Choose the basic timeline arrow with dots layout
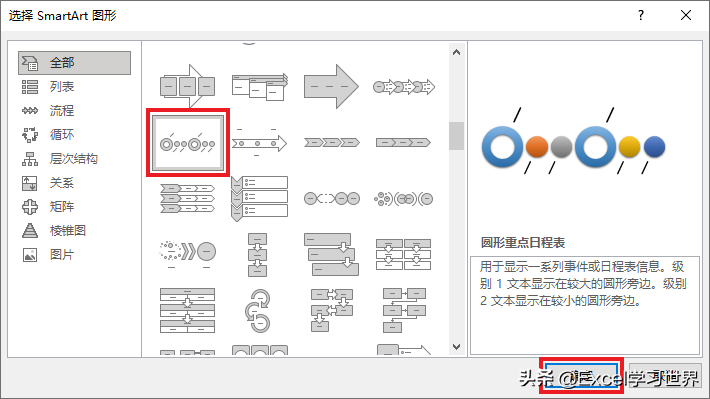 [x=259, y=143]
